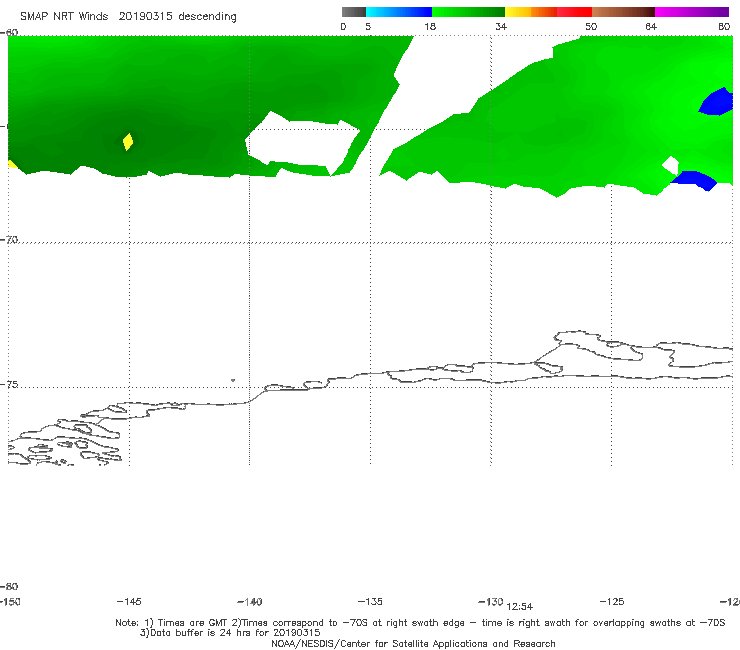Click the NOAA/NESDIS credit line
The width and height of the screenshot is (740, 650).
(413, 643)
